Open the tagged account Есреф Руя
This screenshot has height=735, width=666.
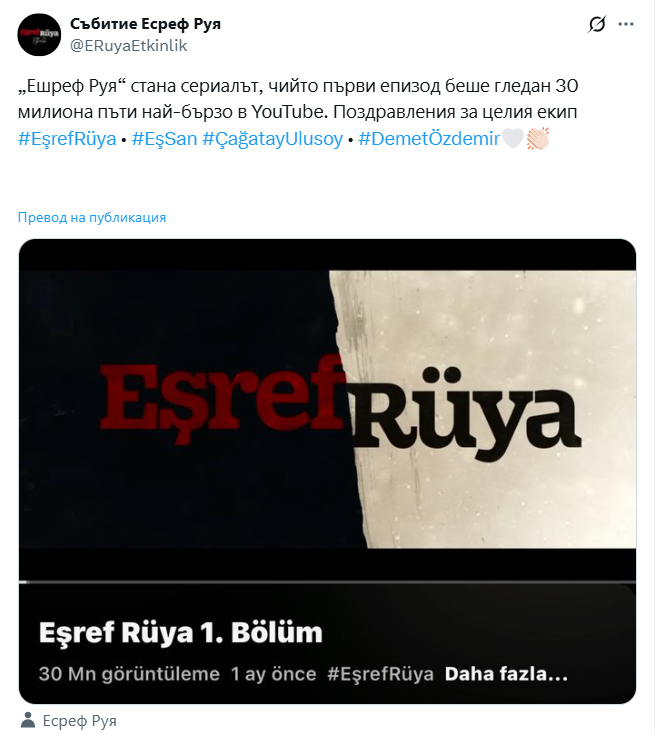point(80,721)
